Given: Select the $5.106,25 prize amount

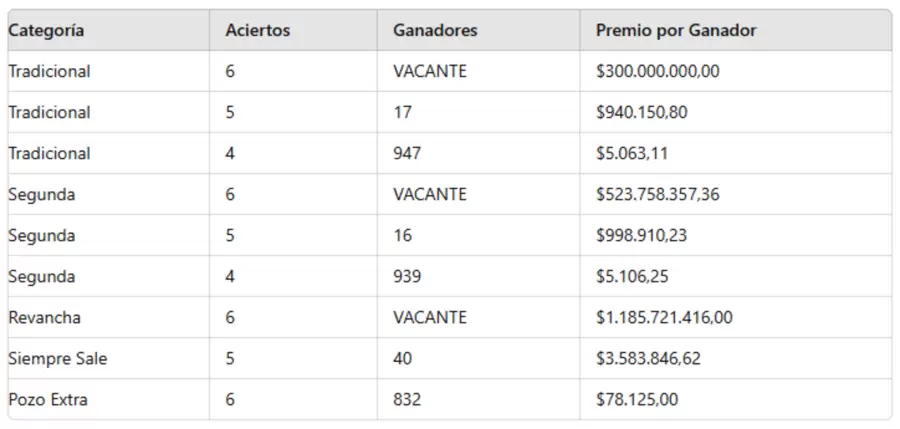Looking at the screenshot, I should pos(630,277).
